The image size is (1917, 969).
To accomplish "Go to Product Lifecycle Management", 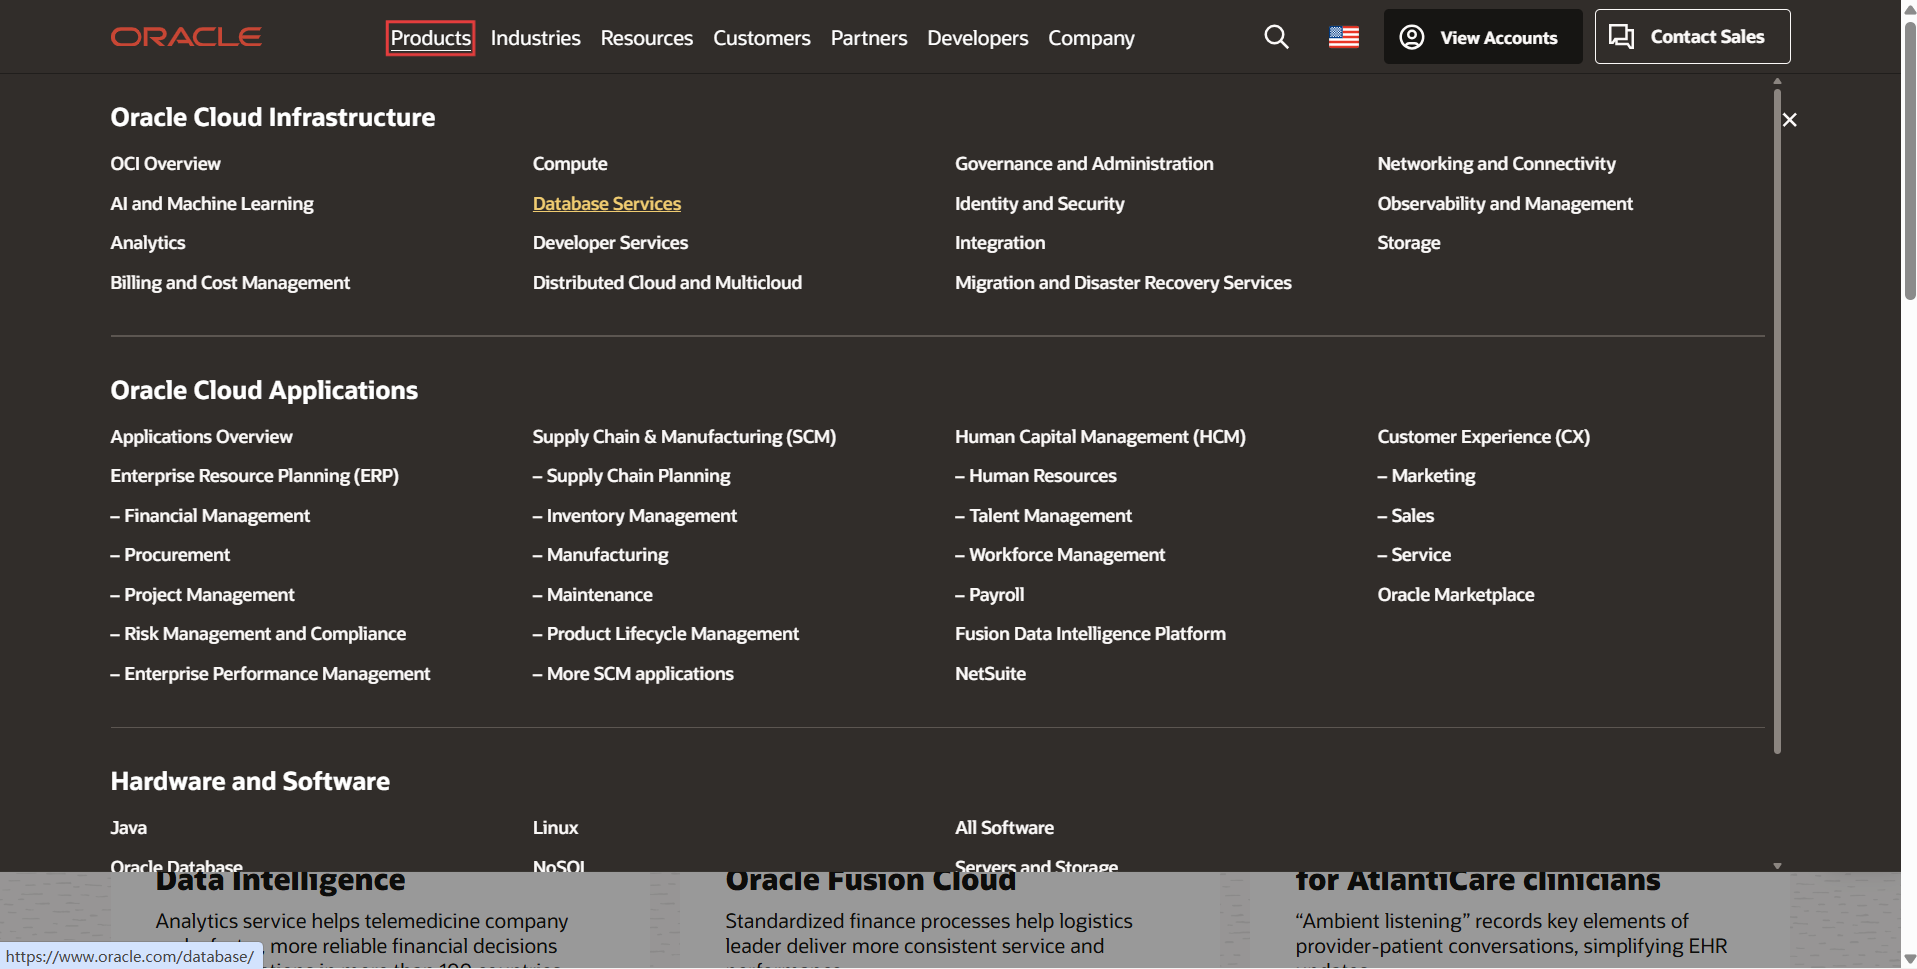I will (x=666, y=634).
